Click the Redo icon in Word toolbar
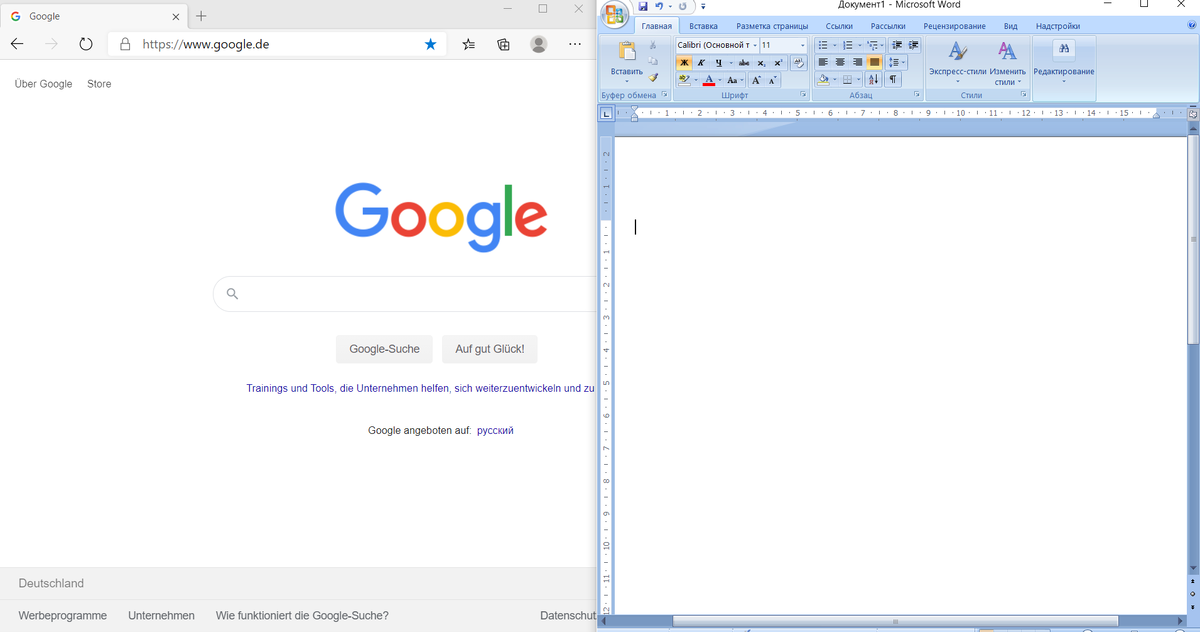Viewport: 1200px width, 632px height. [x=683, y=6]
